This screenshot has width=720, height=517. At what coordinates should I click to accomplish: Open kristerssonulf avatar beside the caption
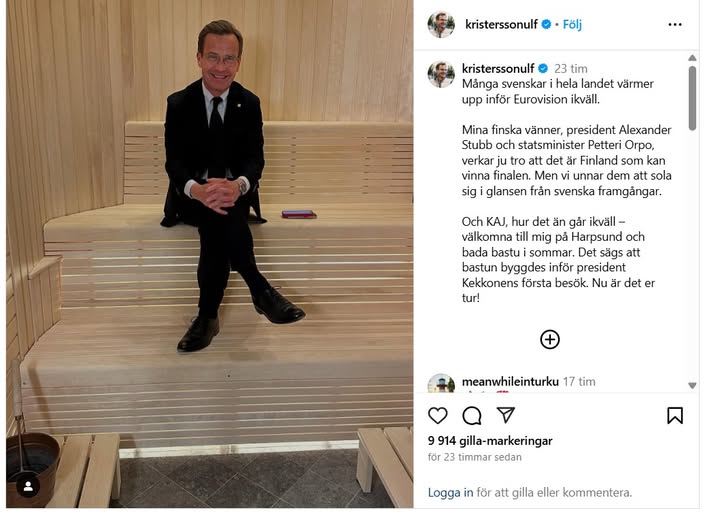coord(441,74)
